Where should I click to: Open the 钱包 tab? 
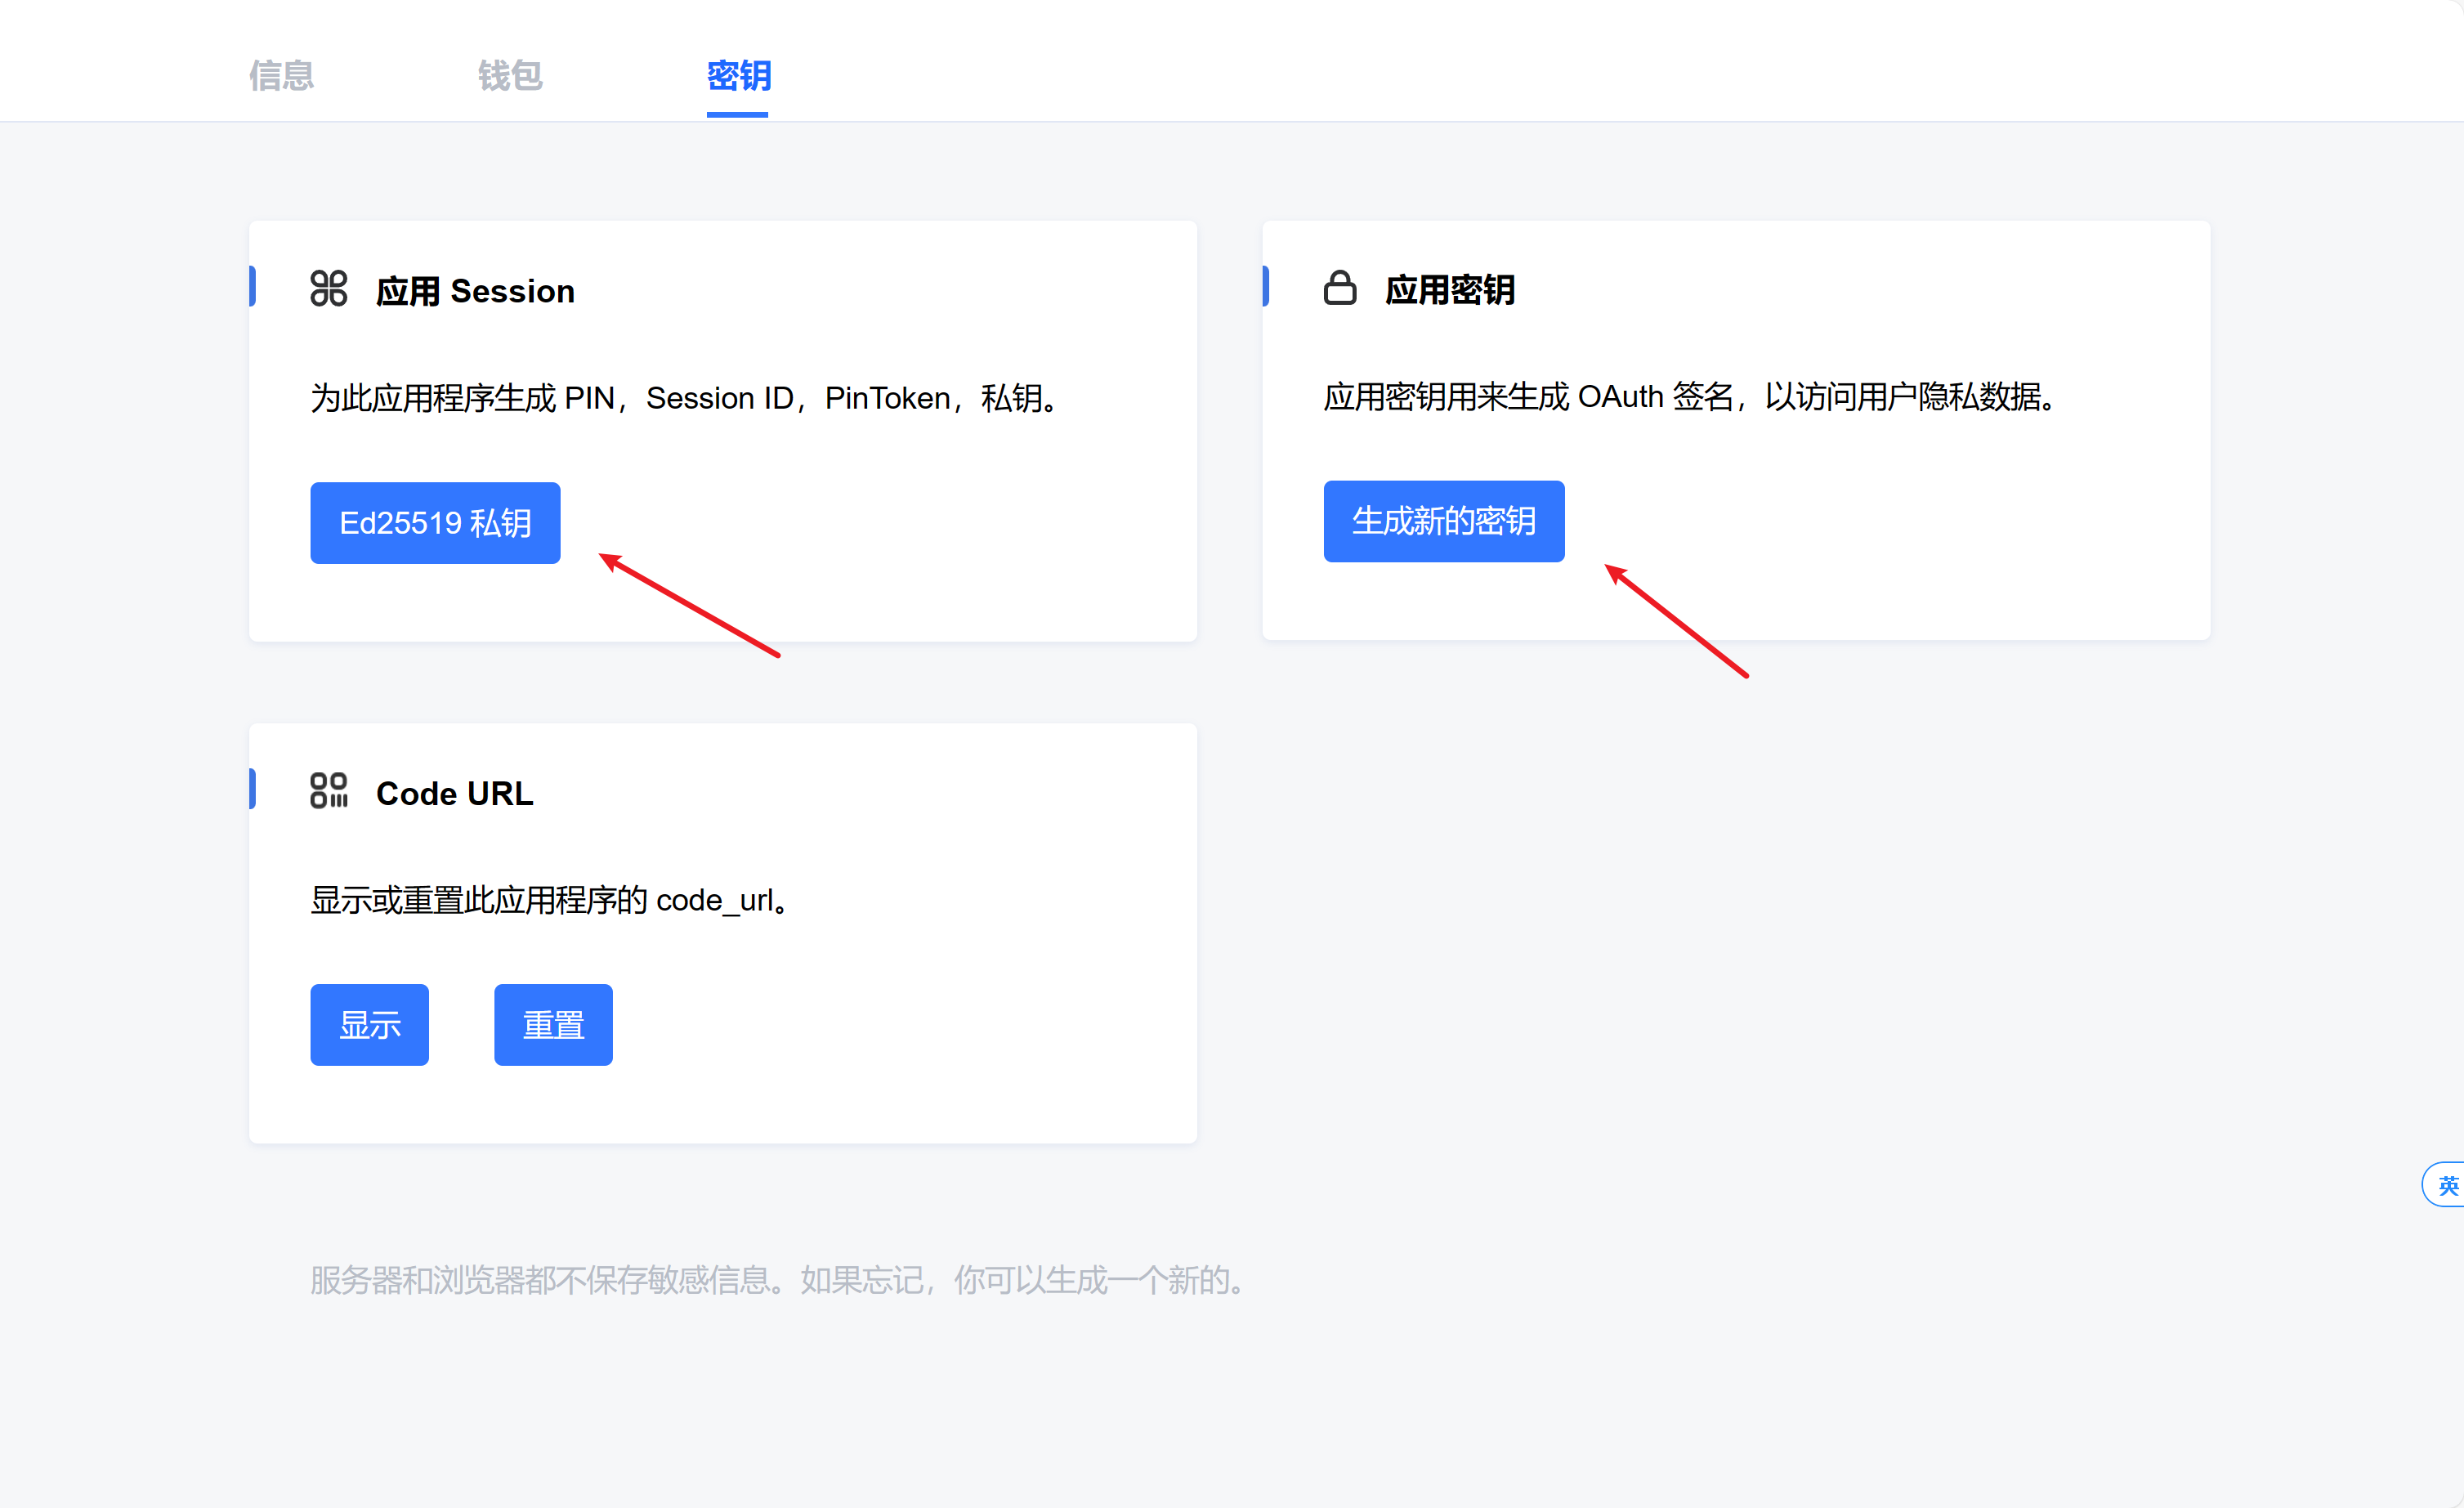(510, 76)
